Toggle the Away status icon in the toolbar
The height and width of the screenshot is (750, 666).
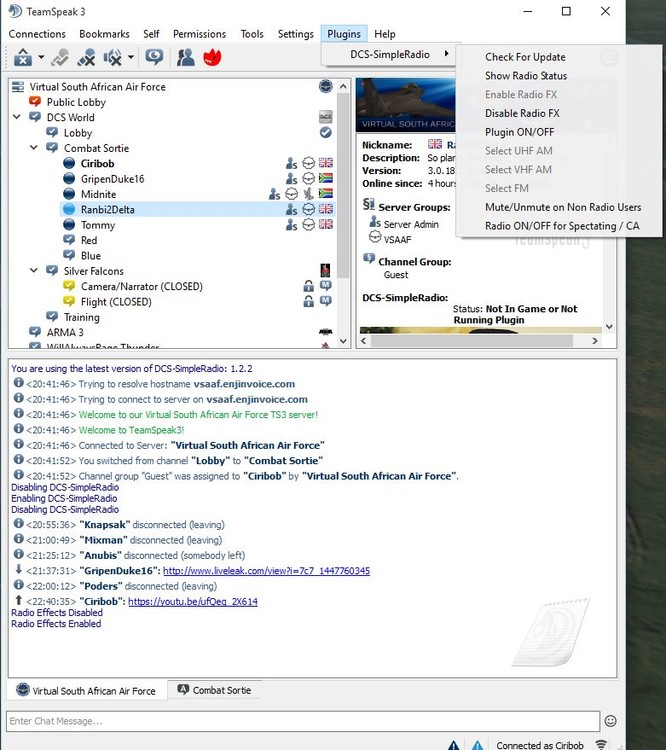[x=154, y=57]
